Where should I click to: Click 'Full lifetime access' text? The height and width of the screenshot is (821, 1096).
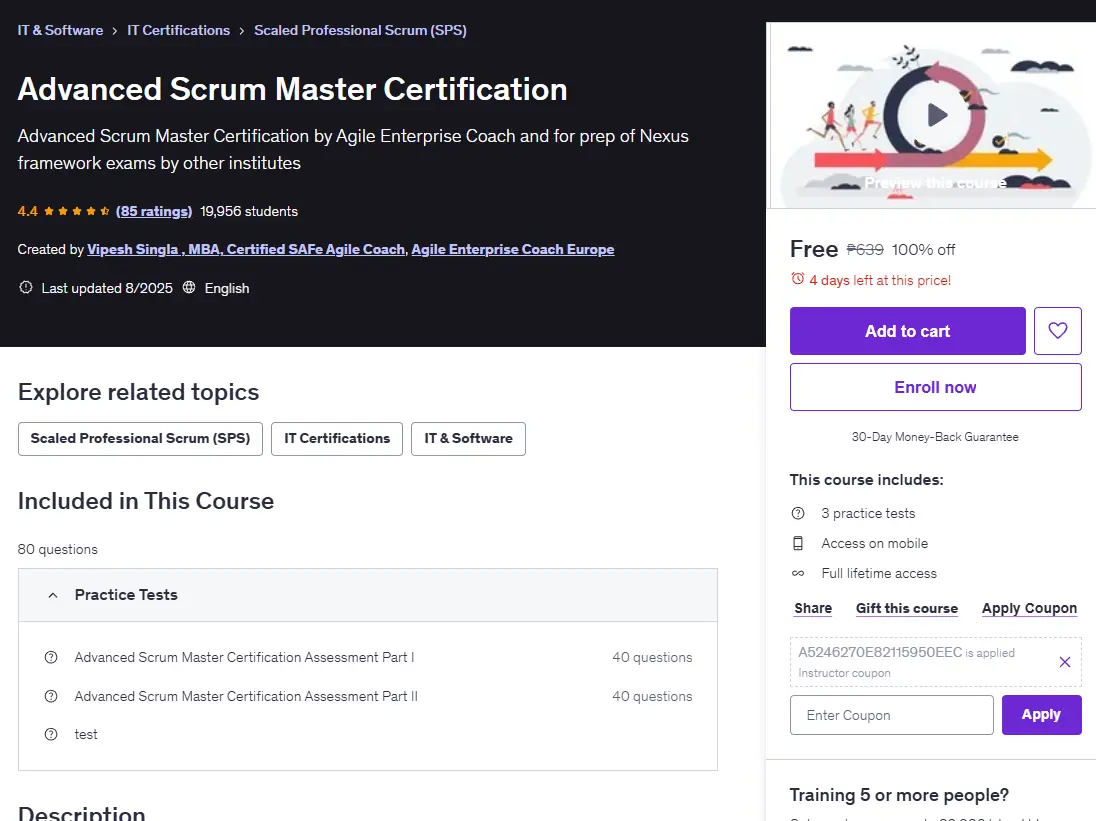pos(879,574)
